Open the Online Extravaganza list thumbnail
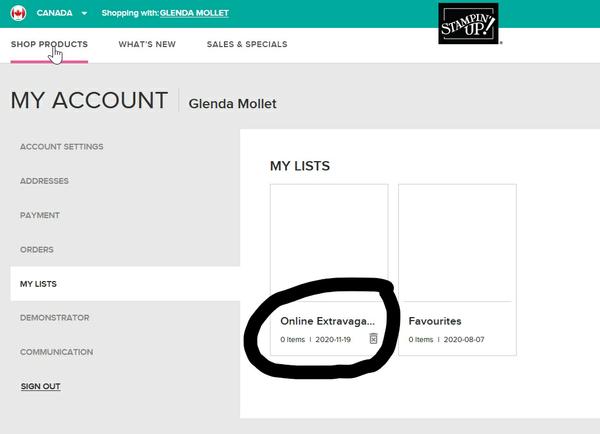The image size is (600, 434). tap(329, 242)
